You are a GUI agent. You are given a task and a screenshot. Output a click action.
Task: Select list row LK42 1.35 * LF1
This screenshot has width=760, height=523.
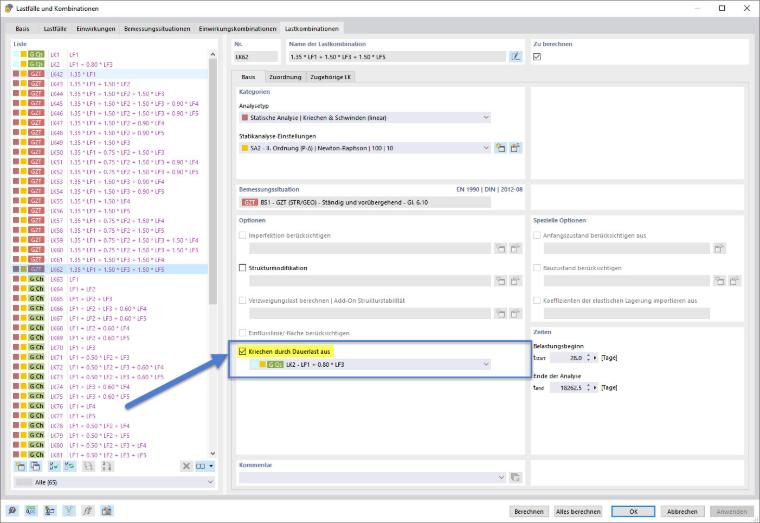(111, 74)
